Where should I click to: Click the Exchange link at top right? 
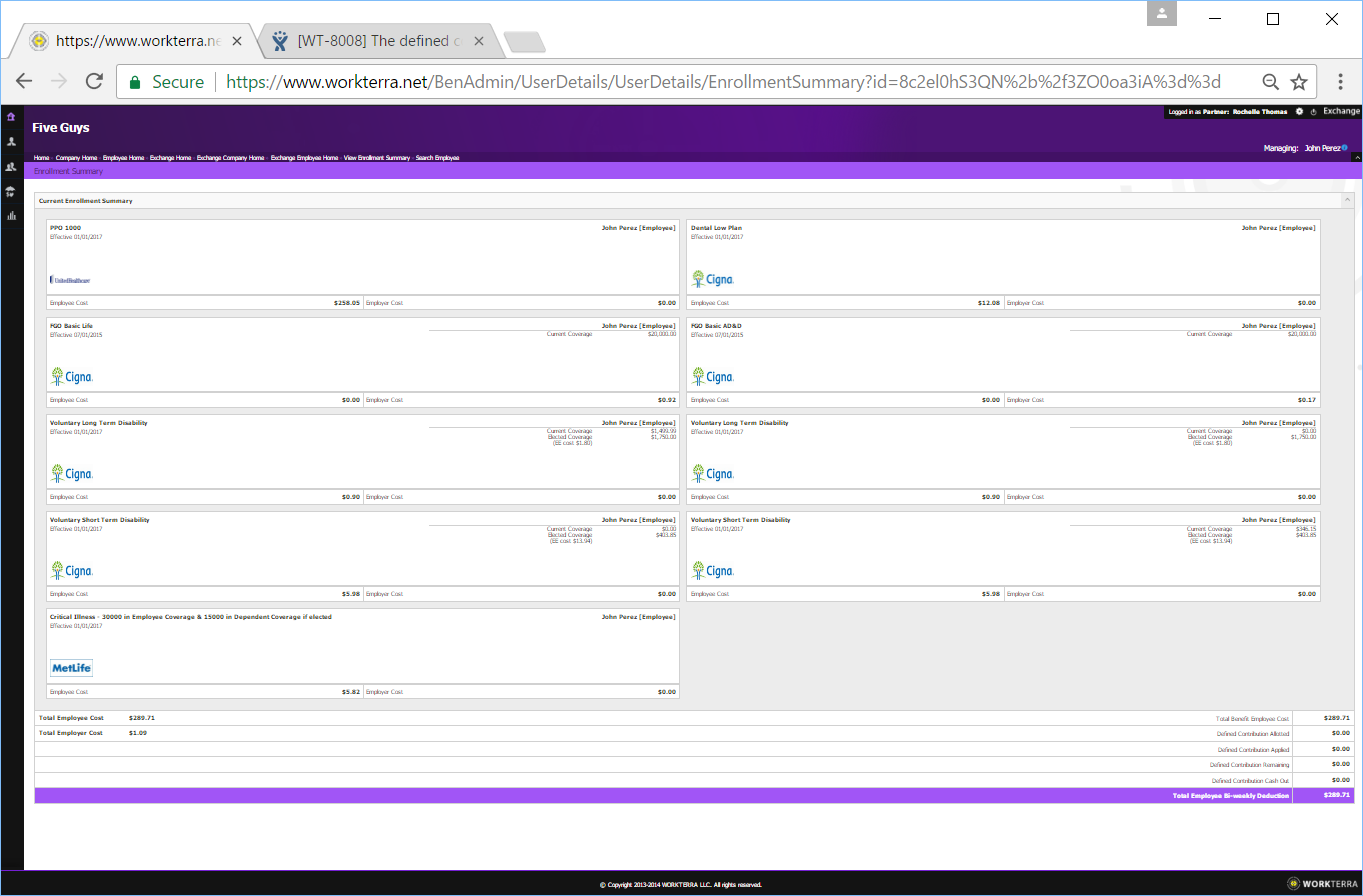pyautogui.click(x=1341, y=111)
